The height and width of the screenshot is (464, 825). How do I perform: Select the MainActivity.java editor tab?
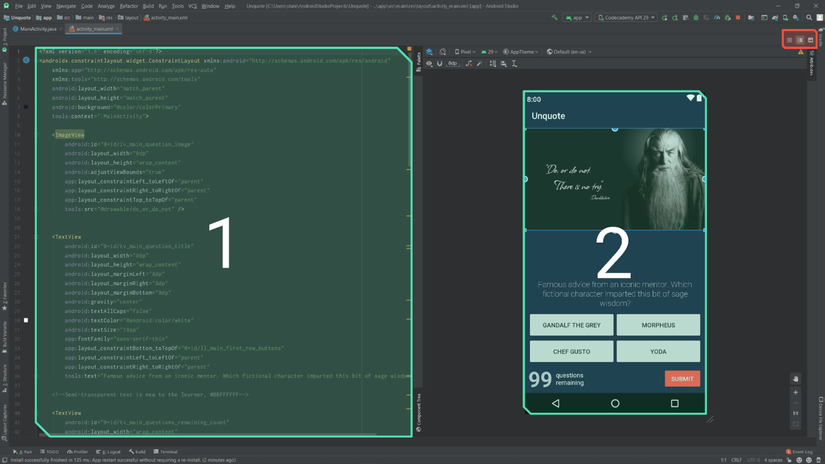35,29
